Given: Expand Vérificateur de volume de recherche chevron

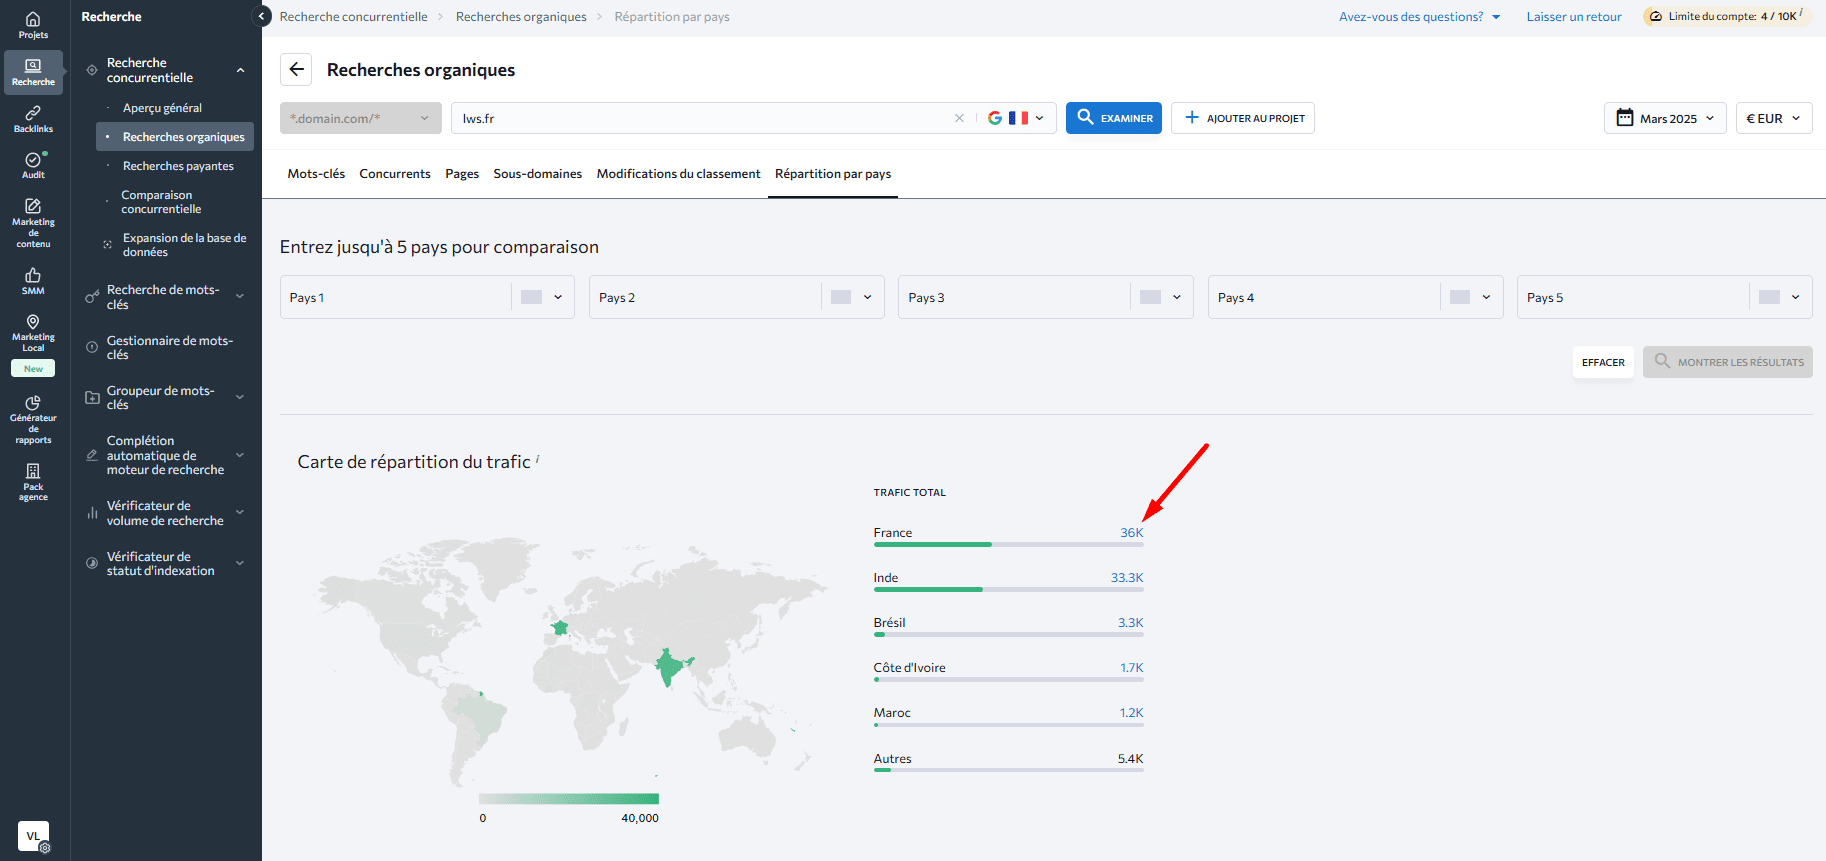Looking at the screenshot, I should 240,513.
